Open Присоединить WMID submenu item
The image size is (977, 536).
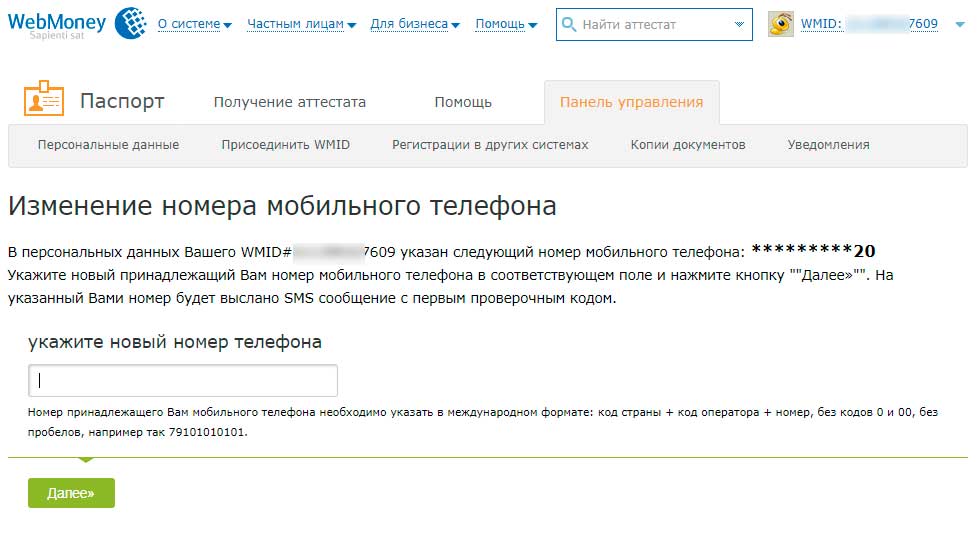[285, 145]
